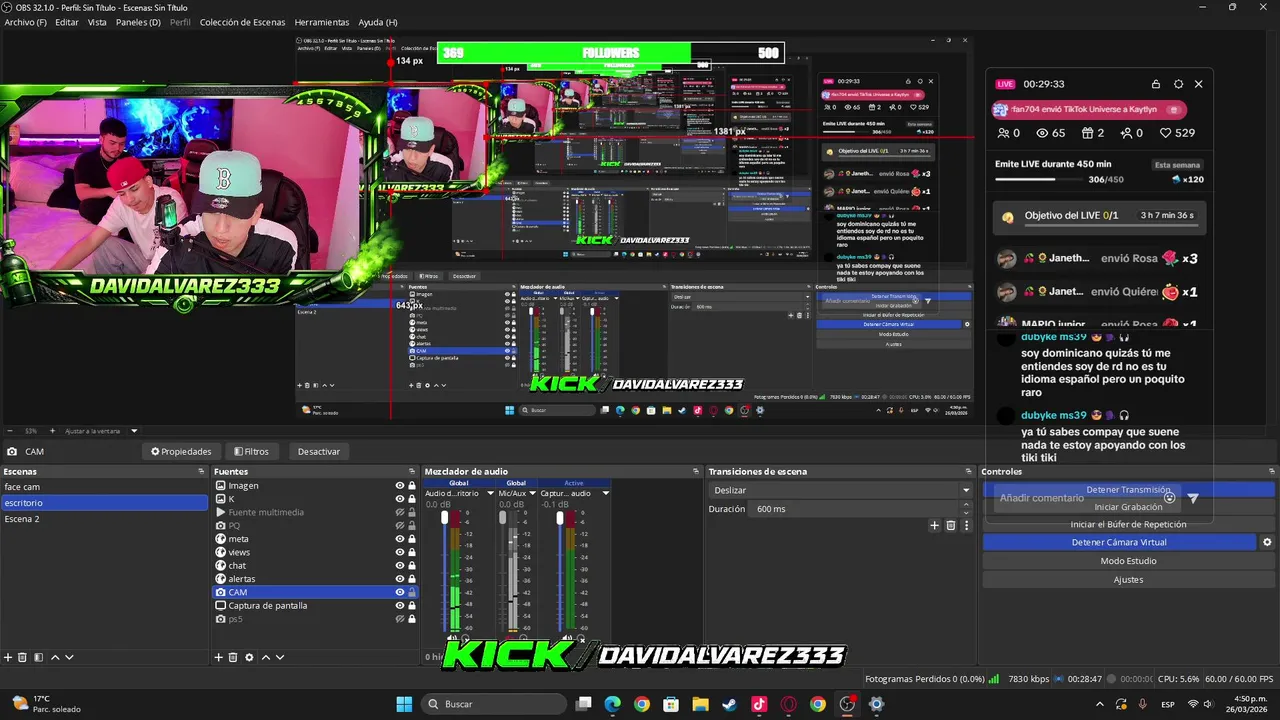Open scene filters icon in Escenas toolbar
The width and height of the screenshot is (1280, 720).
tap(38, 657)
